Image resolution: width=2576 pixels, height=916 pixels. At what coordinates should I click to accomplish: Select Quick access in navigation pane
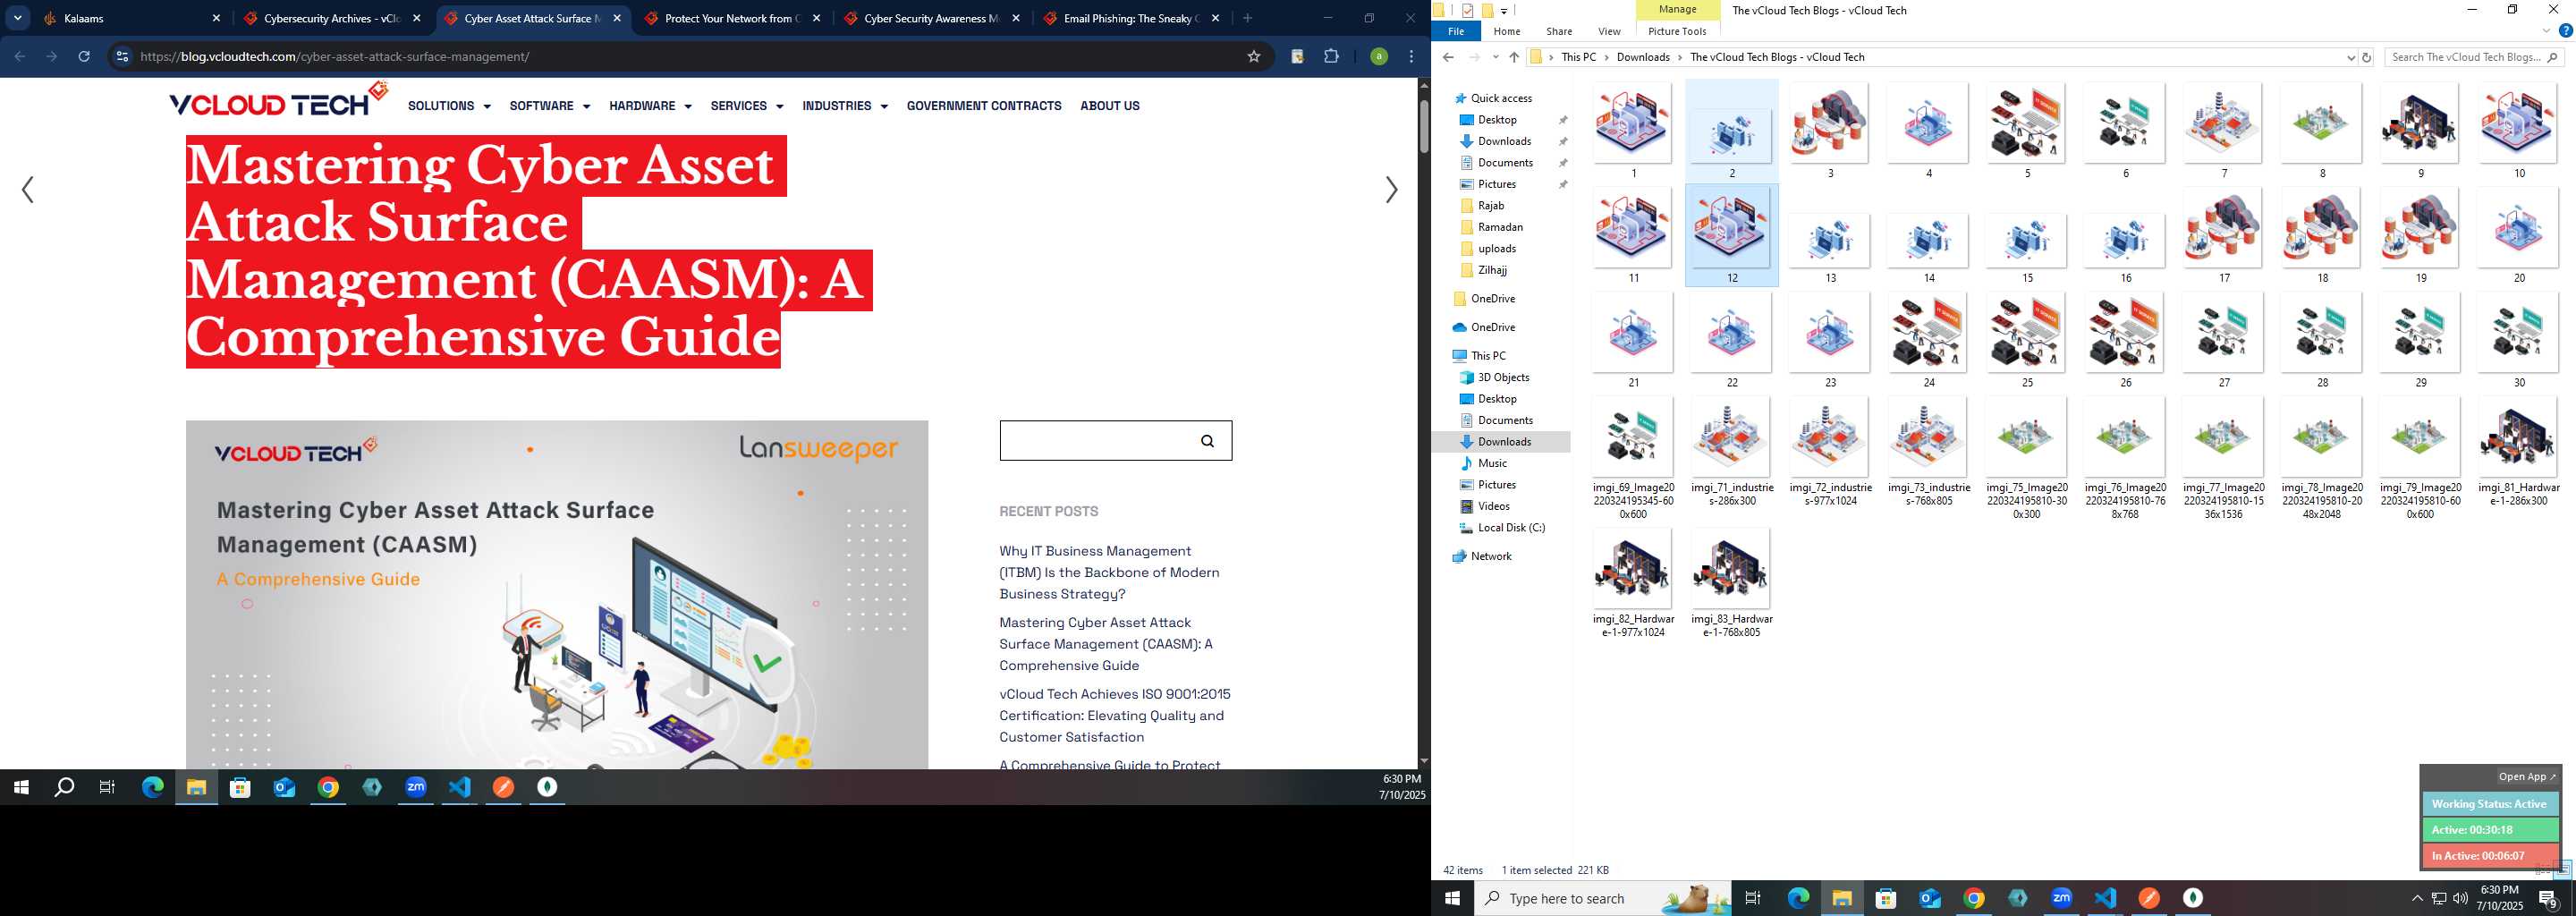click(x=1501, y=98)
